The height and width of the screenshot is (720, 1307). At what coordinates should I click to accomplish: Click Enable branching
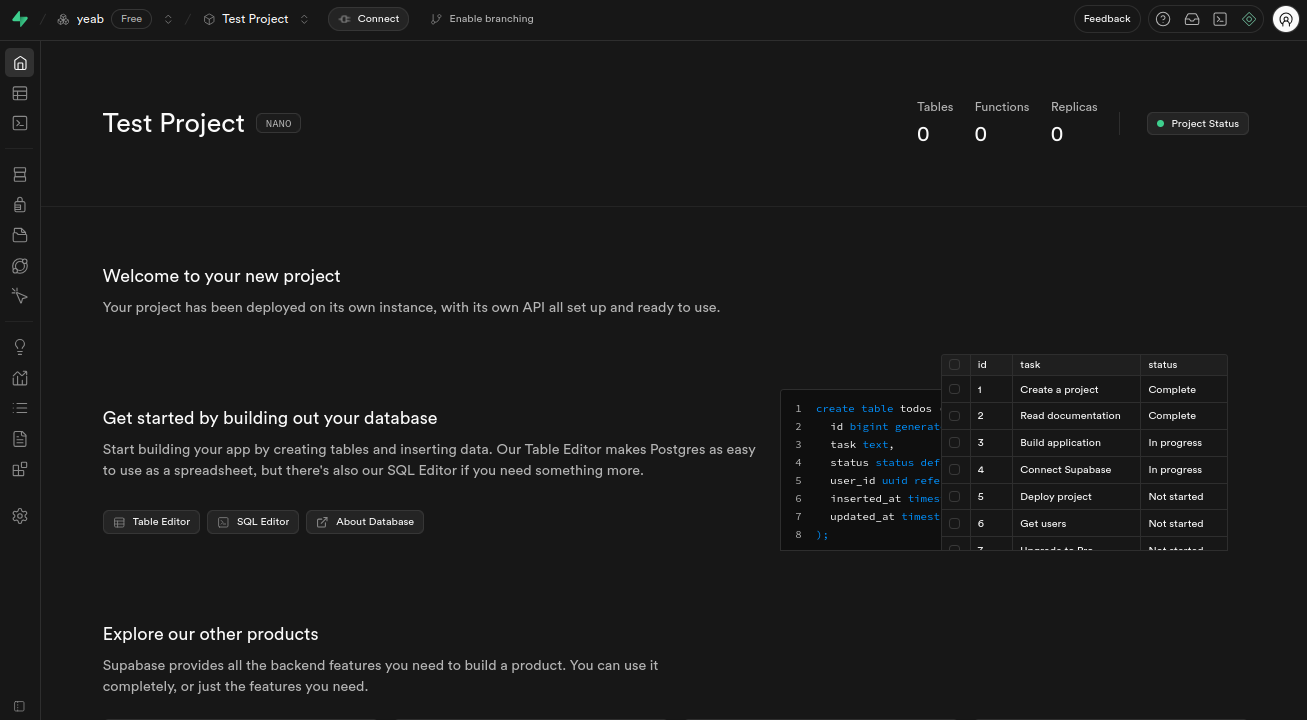(481, 19)
